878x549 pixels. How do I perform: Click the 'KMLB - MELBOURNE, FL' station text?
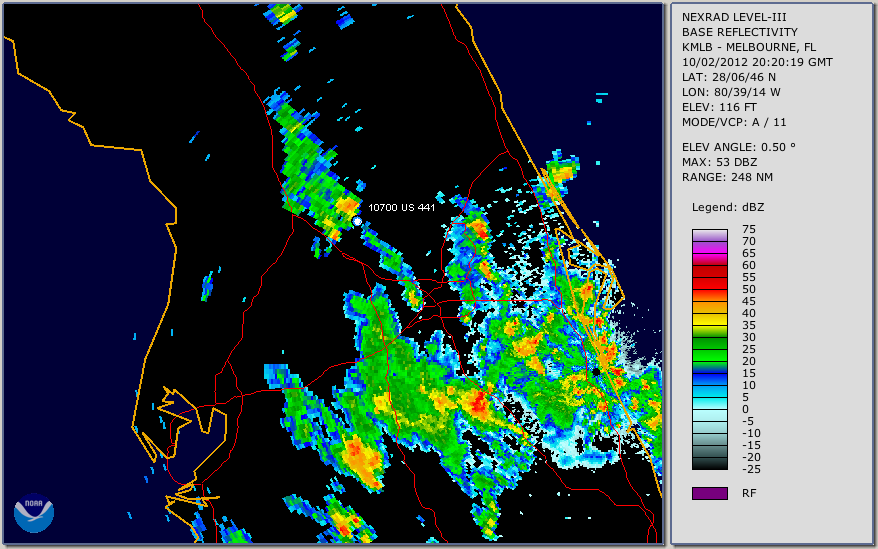(749, 47)
